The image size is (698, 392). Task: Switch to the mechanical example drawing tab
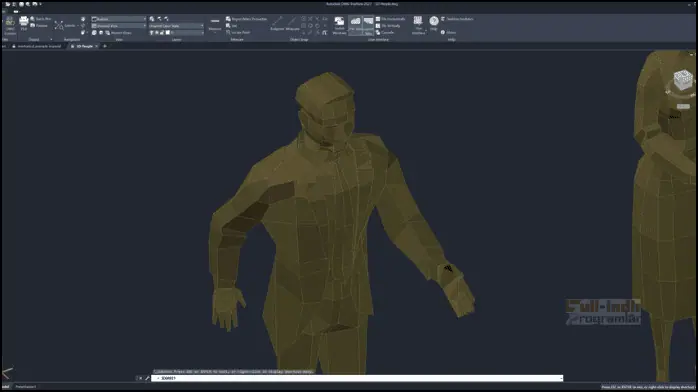(37, 46)
